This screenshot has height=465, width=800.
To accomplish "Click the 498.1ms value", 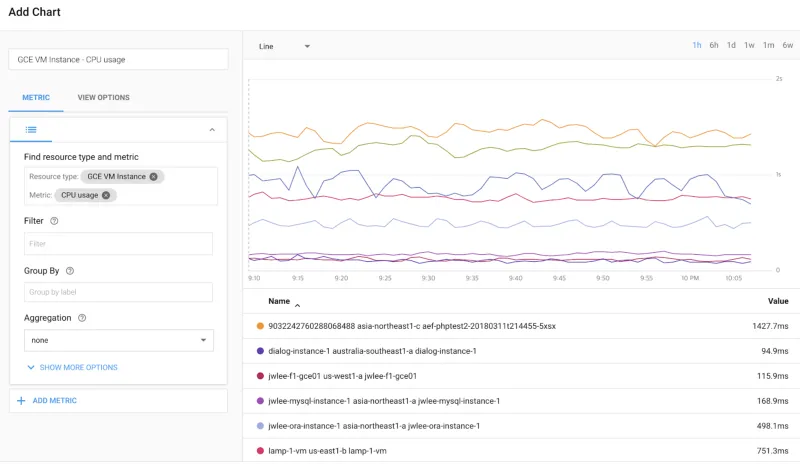I will point(773,426).
